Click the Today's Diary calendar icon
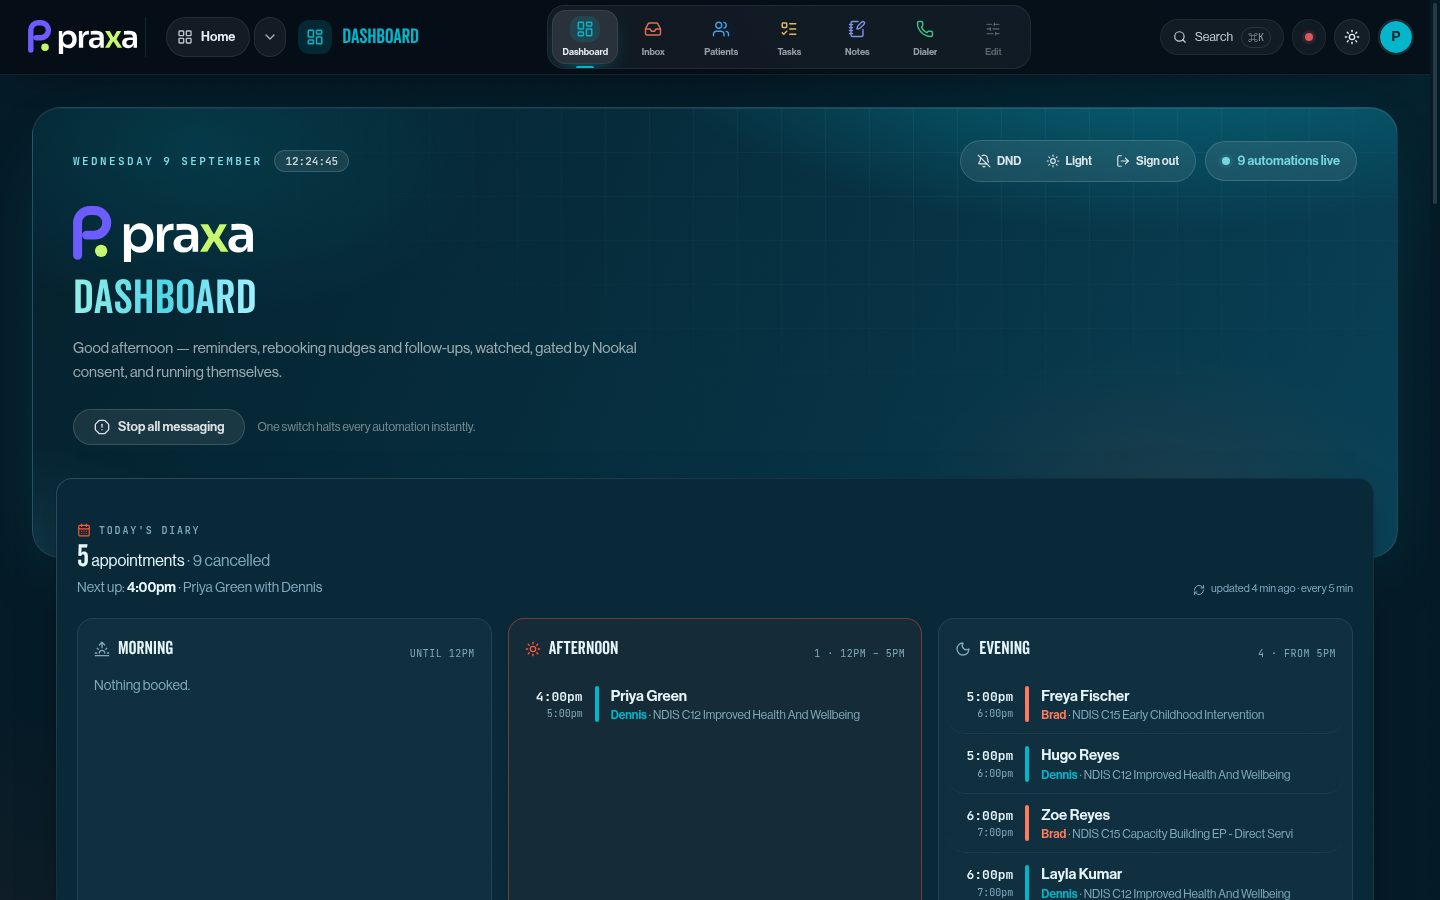1440x900 pixels. [x=84, y=530]
